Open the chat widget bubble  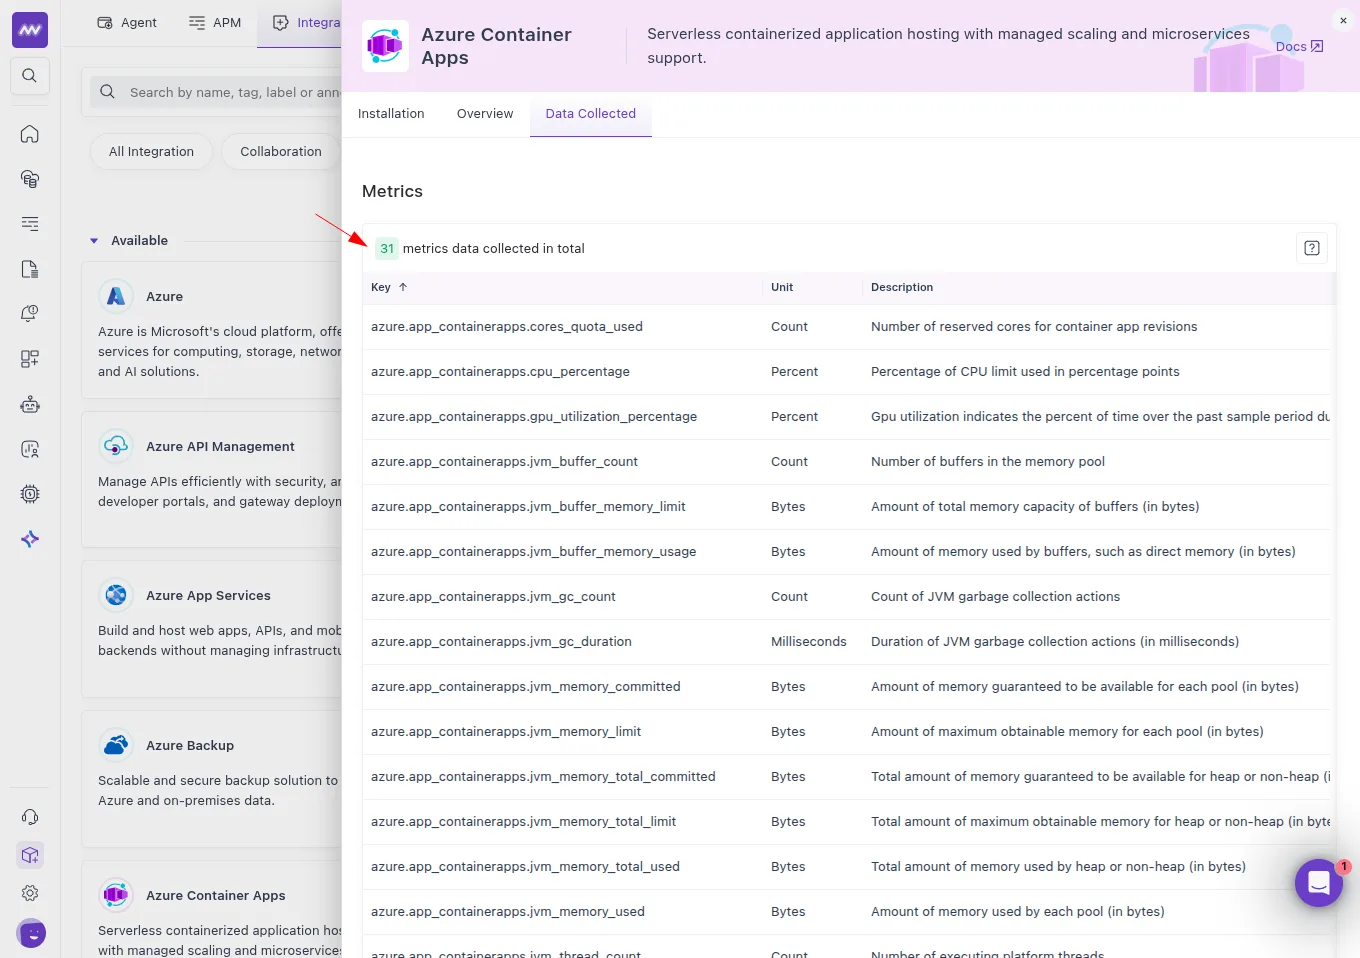(1319, 883)
